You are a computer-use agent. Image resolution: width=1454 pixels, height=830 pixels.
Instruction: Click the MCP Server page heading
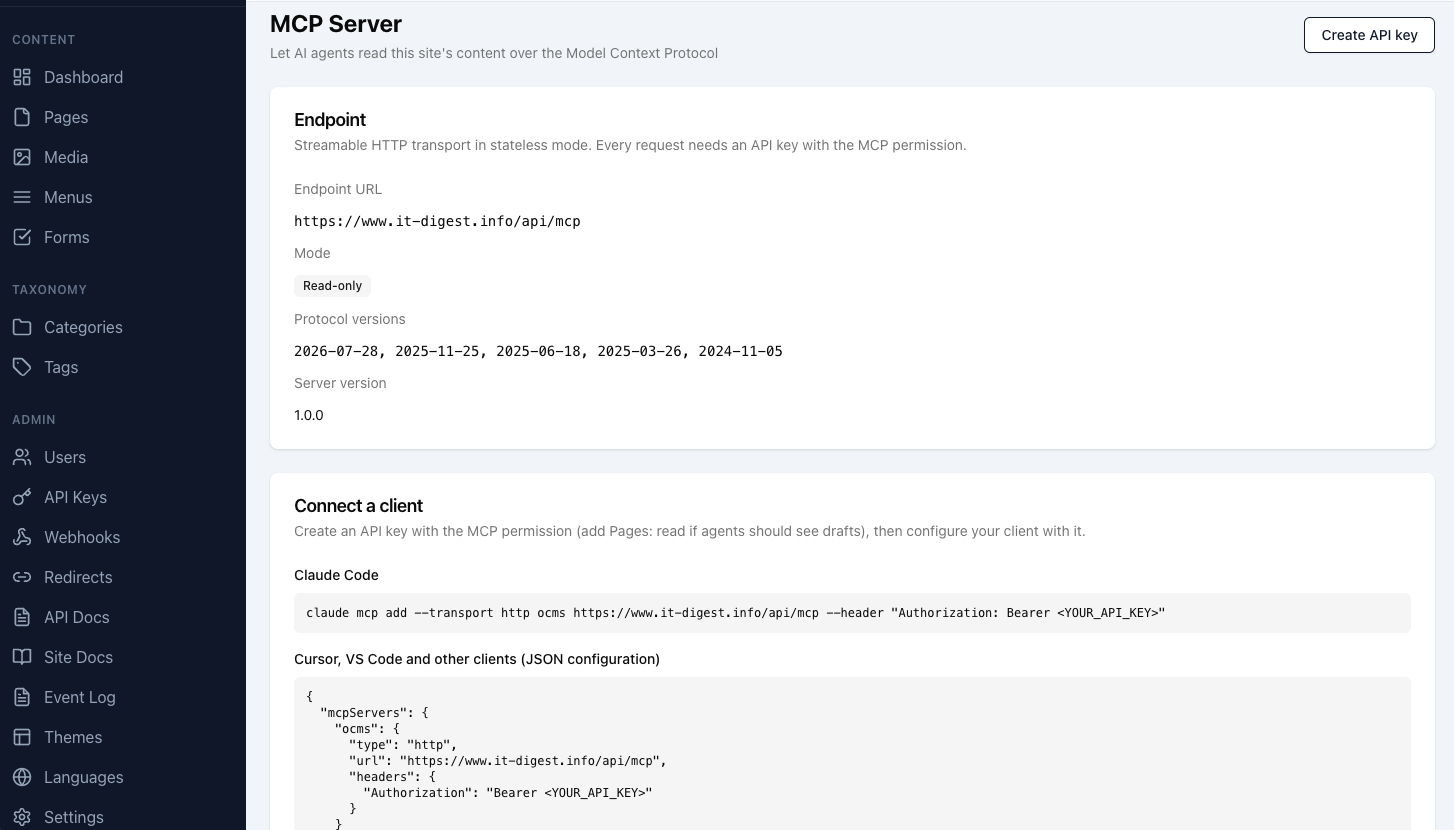click(336, 24)
